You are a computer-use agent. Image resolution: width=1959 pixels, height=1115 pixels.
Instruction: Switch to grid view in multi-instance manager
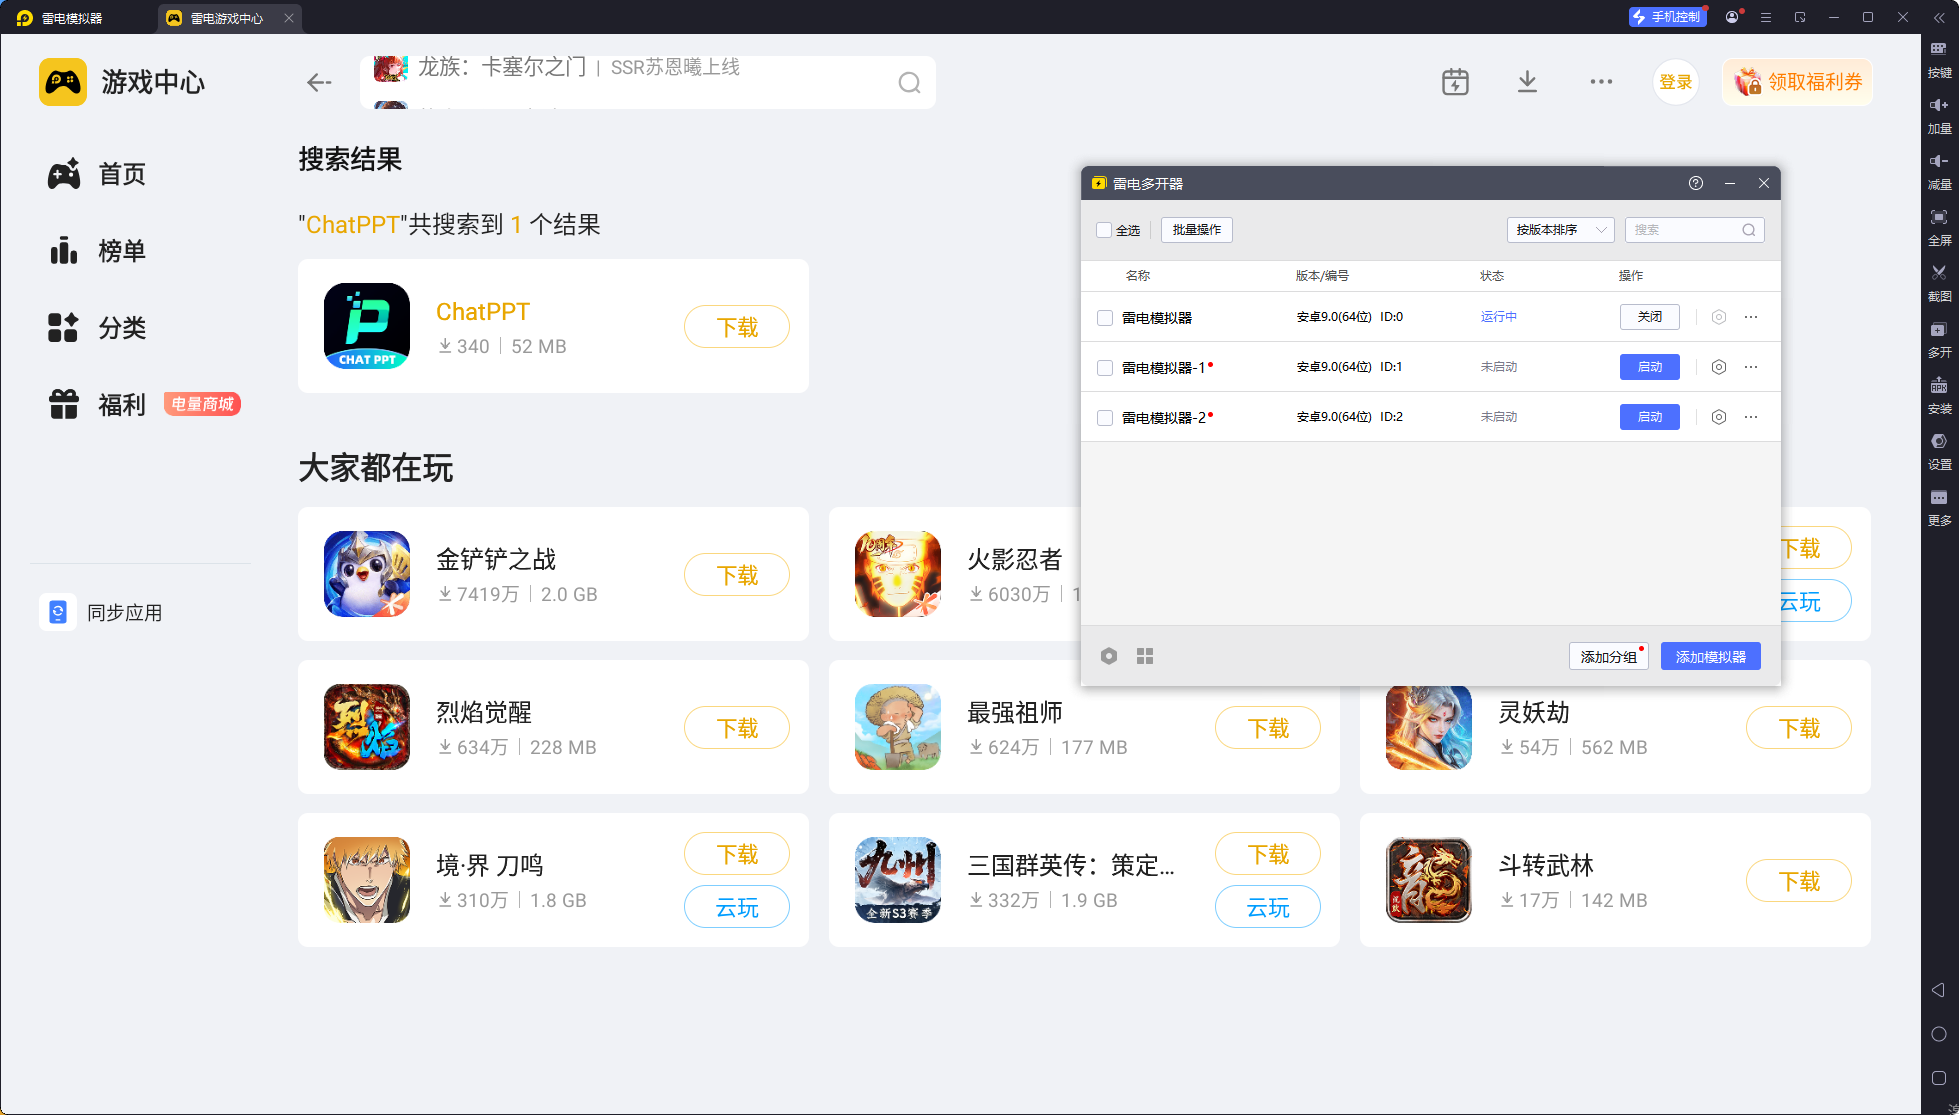(1145, 656)
